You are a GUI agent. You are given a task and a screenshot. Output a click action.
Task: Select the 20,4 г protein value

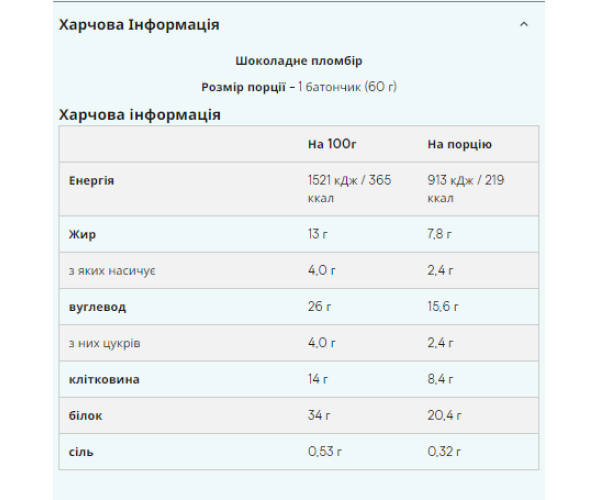tap(445, 415)
